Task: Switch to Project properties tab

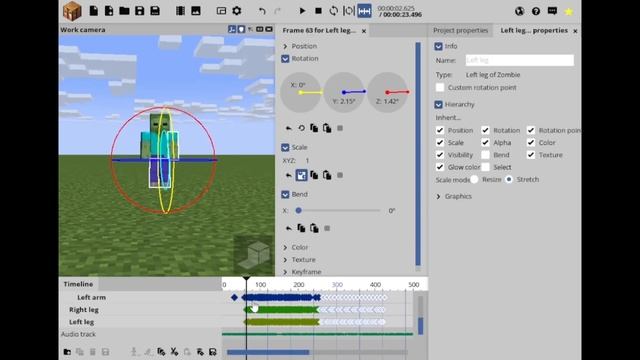Action: point(460,30)
